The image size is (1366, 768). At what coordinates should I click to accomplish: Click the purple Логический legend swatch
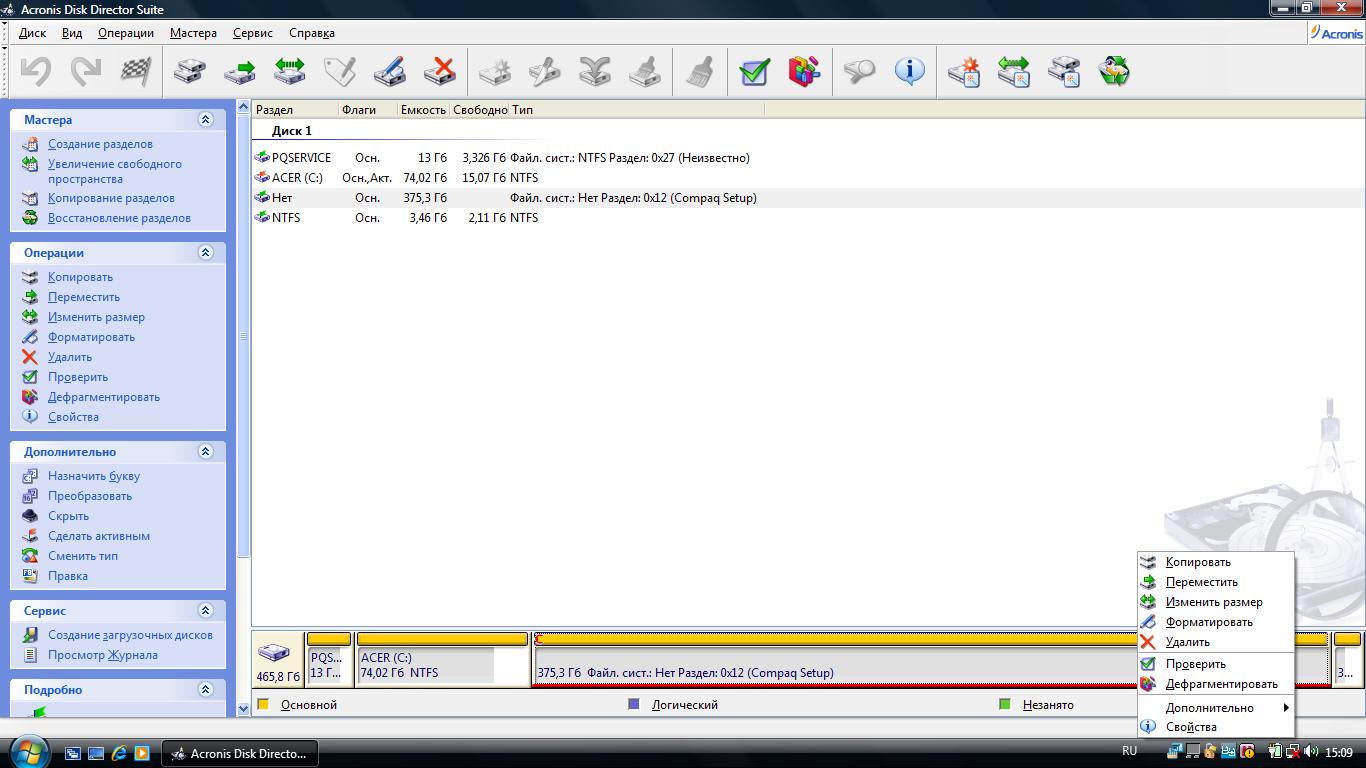tap(633, 704)
